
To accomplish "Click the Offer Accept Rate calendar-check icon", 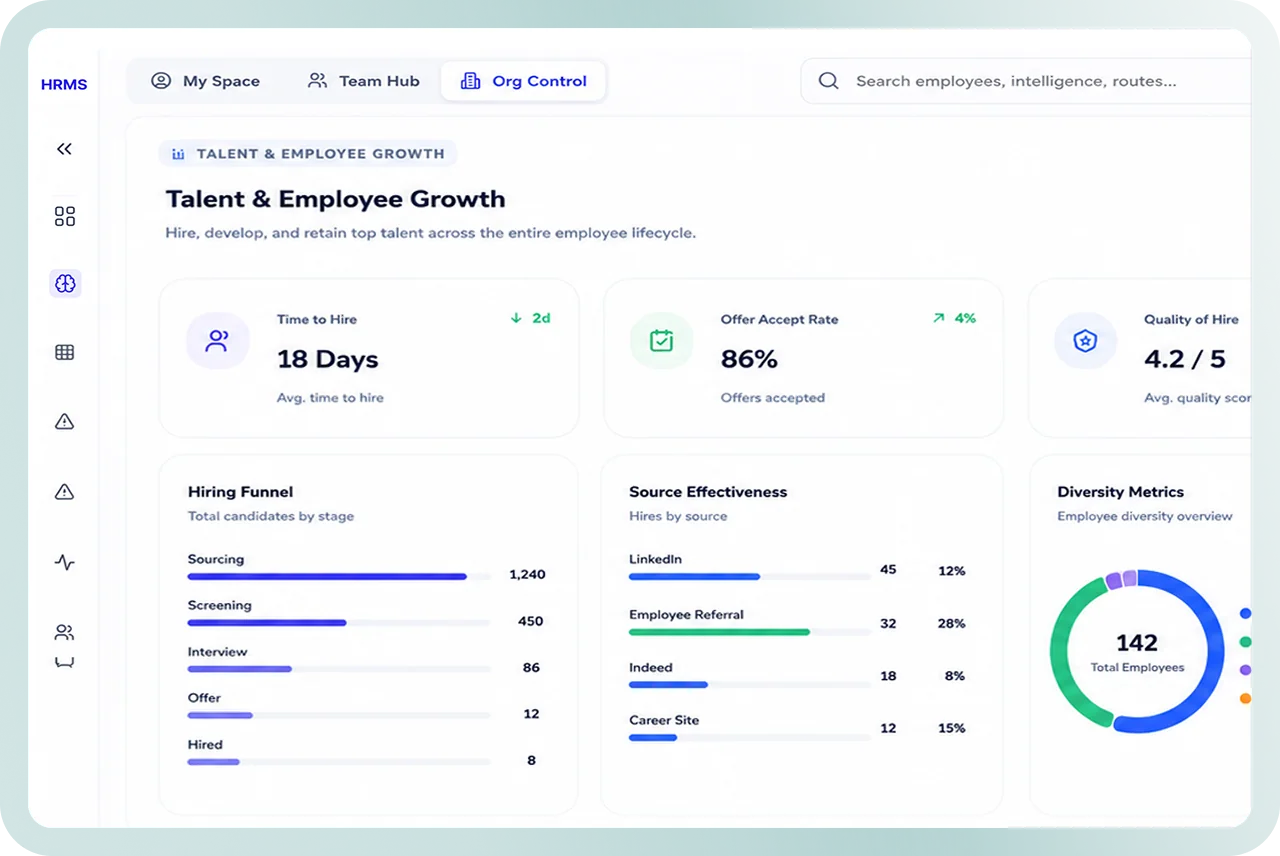I will click(661, 341).
